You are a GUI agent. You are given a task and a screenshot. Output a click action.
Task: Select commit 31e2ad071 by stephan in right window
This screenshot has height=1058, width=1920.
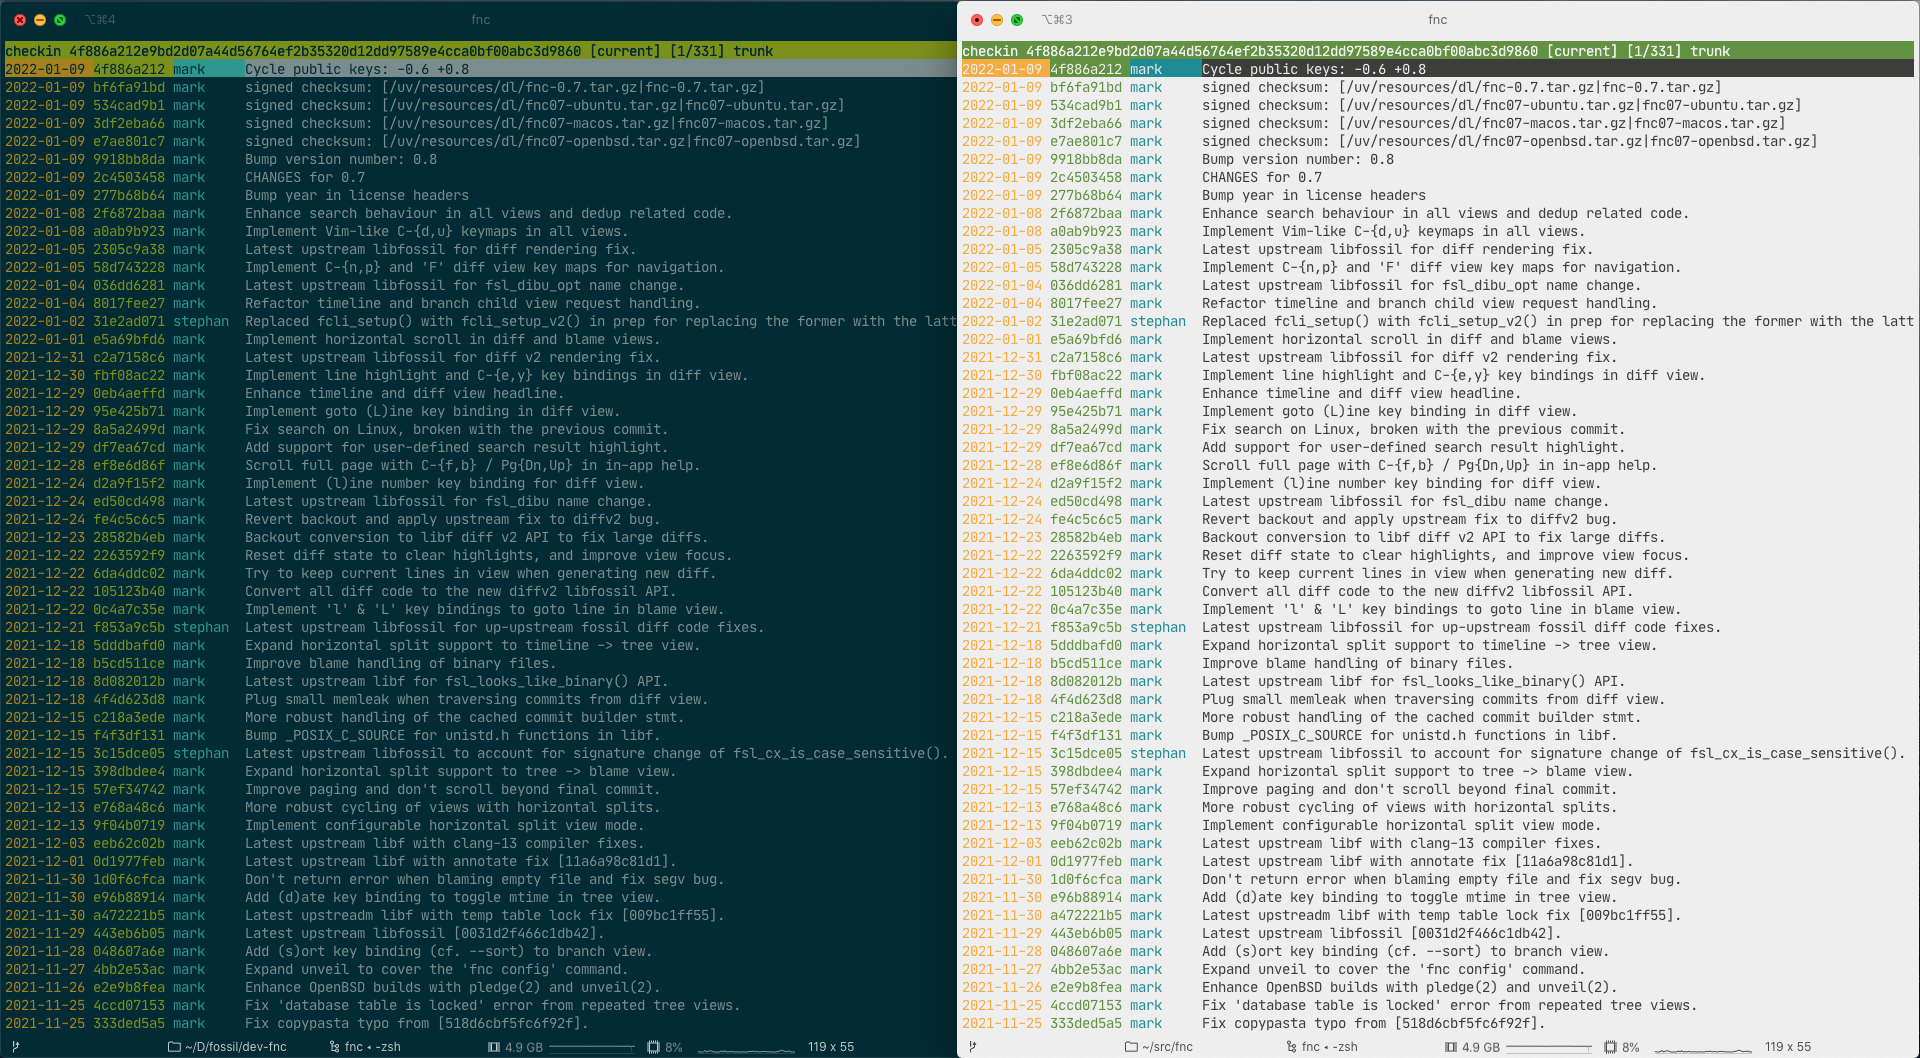click(1438, 321)
